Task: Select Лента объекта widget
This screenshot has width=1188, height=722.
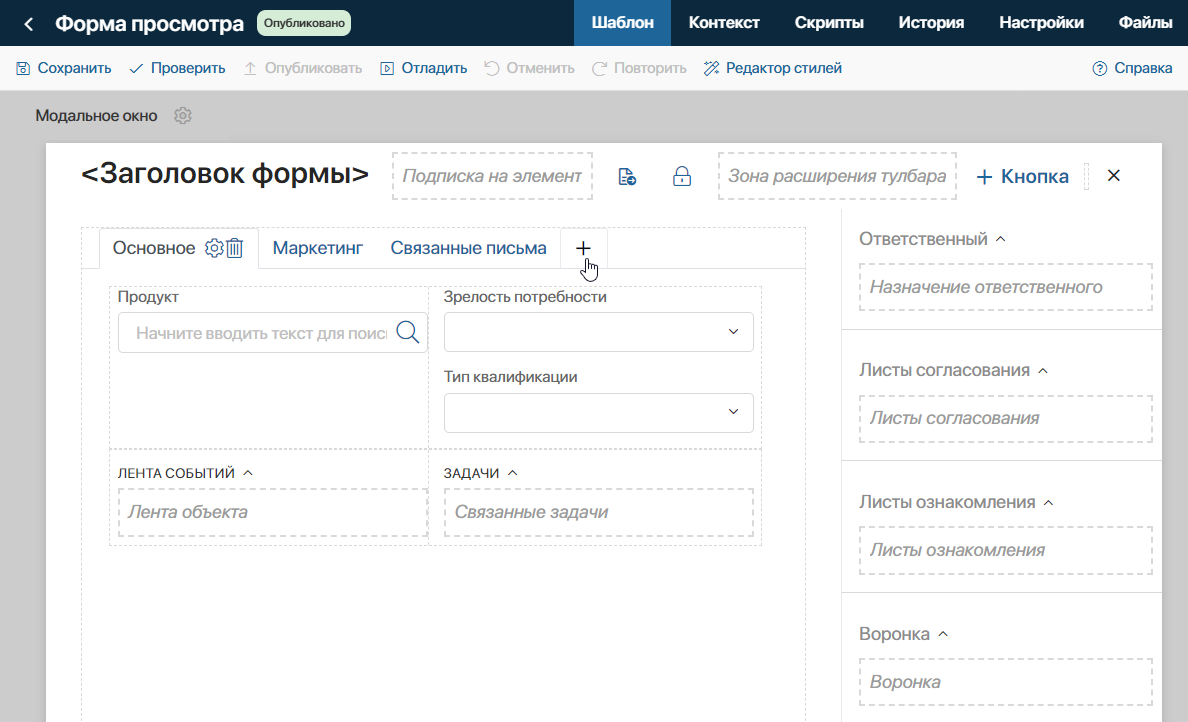Action: (273, 512)
